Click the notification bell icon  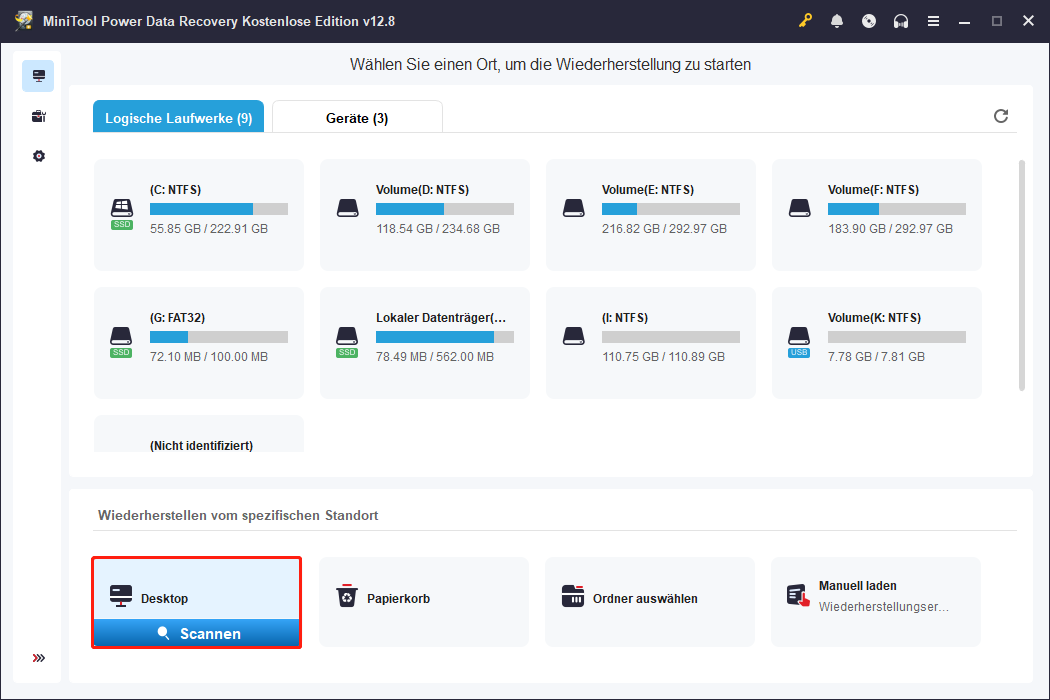click(x=837, y=20)
